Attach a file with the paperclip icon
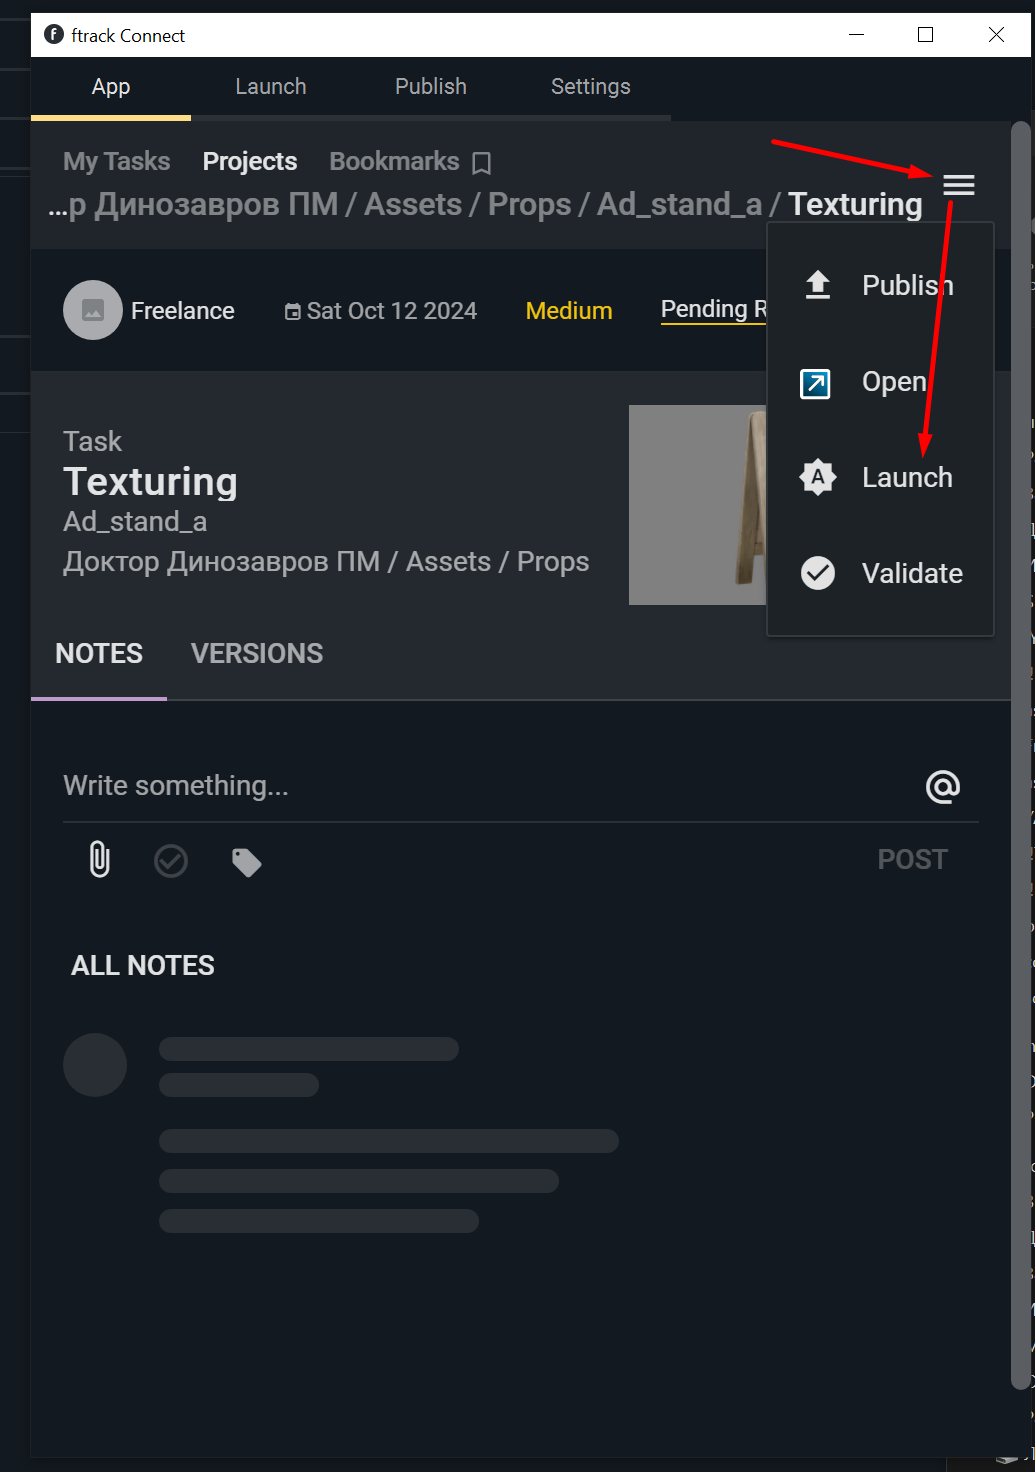 [x=100, y=860]
